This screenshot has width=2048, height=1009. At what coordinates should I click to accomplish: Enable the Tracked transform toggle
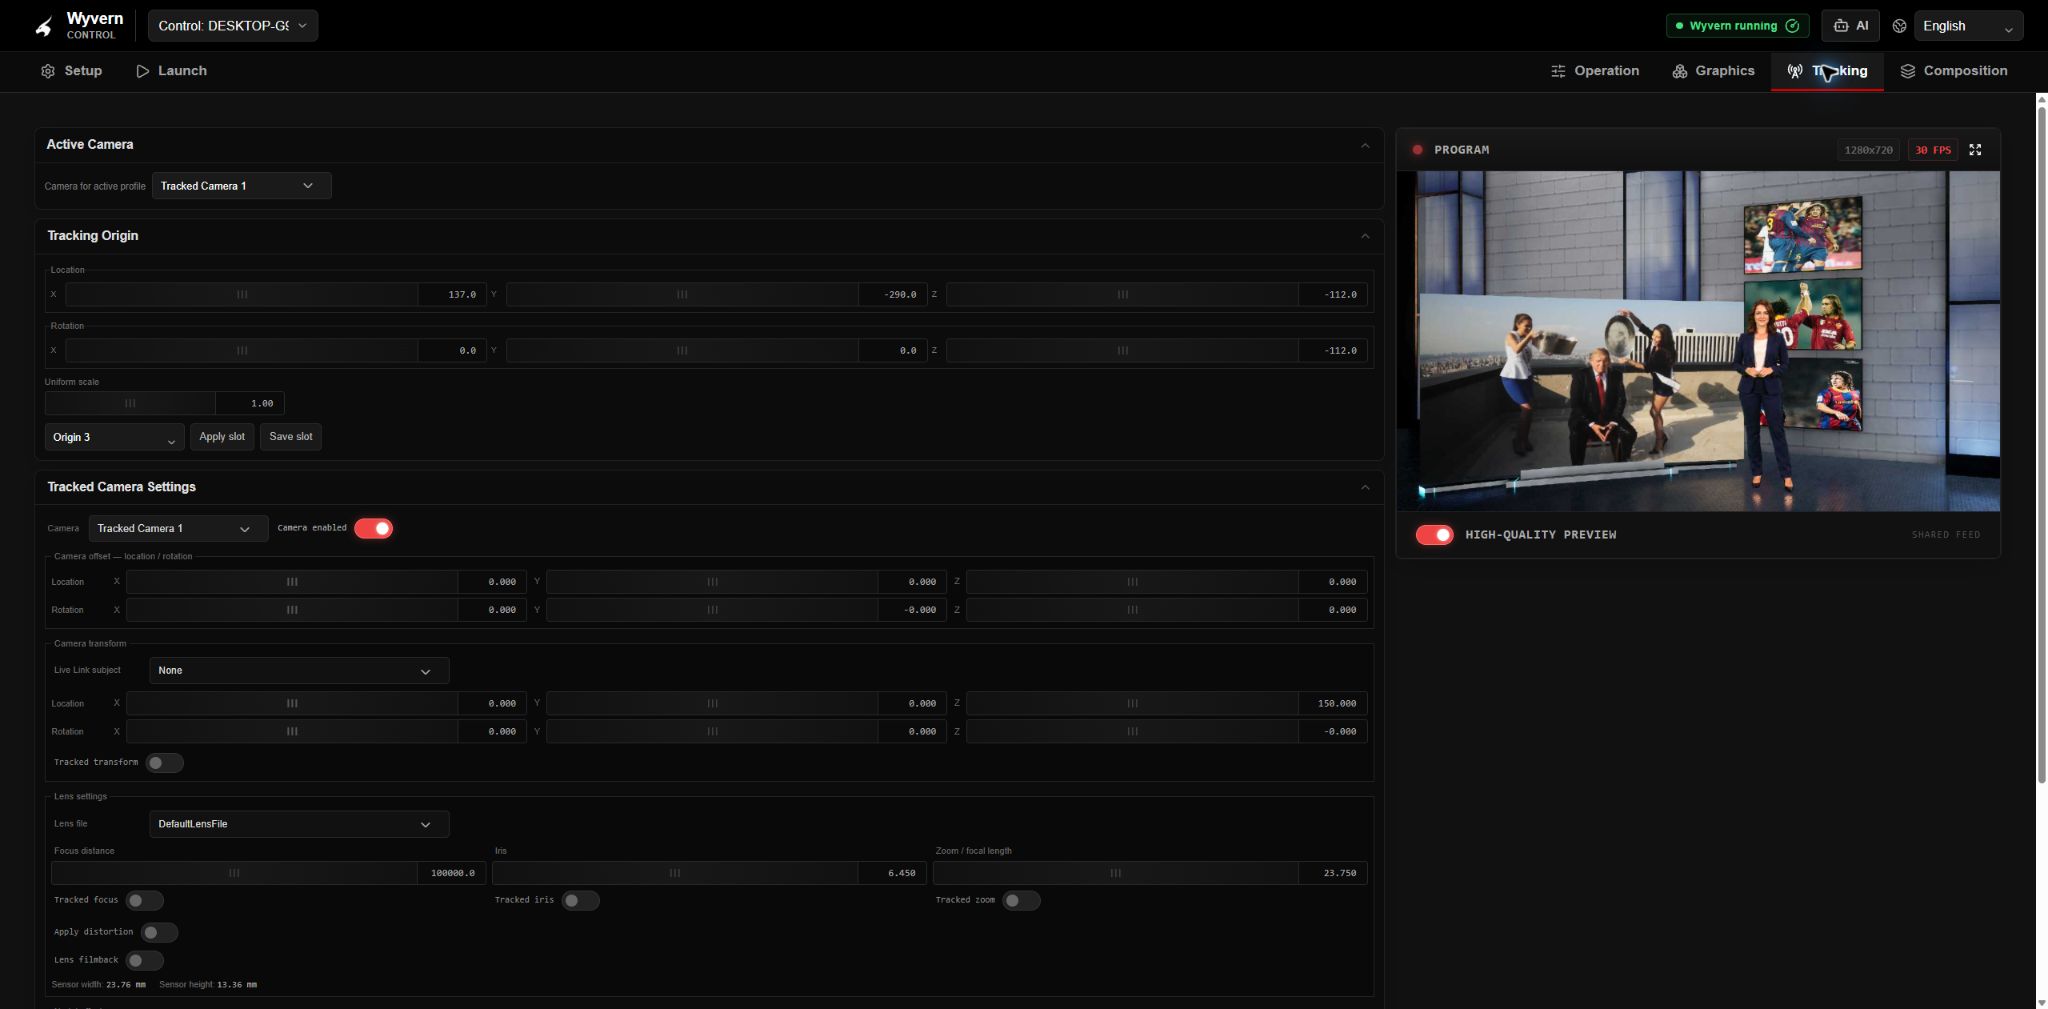pos(165,763)
